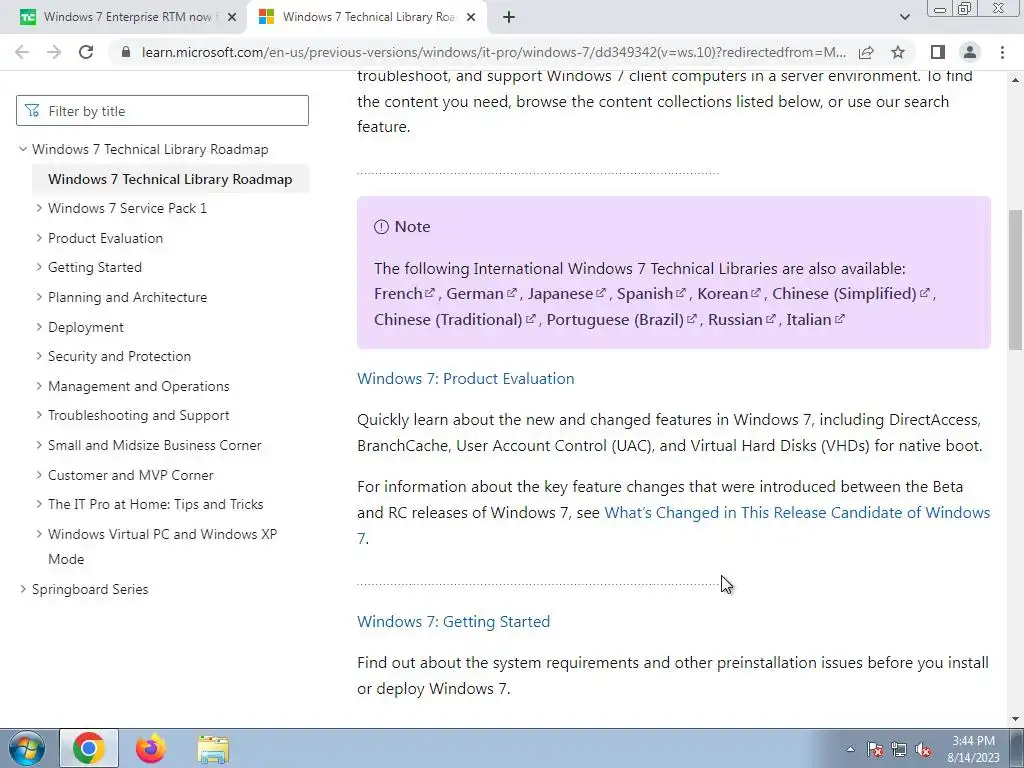Open the Japanese technical library link
1024x768 pixels.
coord(567,294)
